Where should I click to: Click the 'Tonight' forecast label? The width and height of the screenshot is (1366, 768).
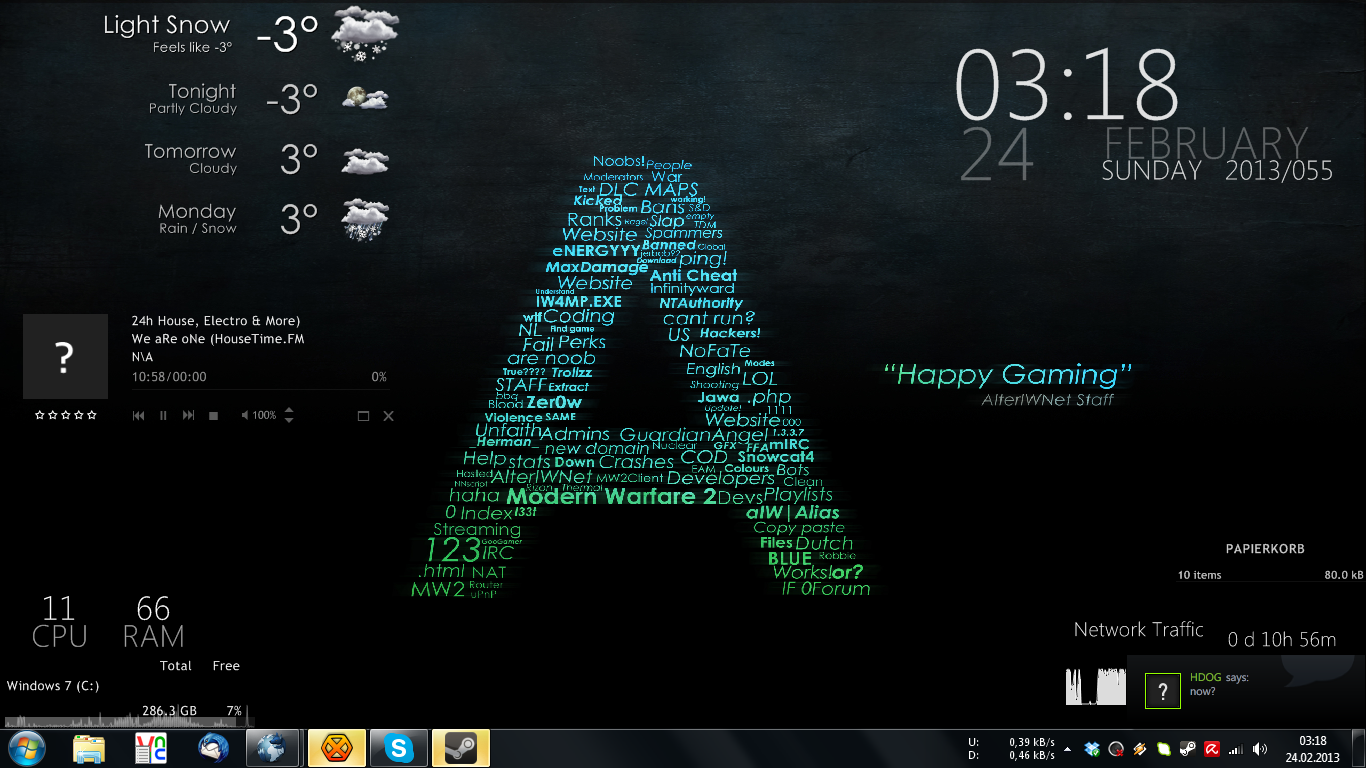click(202, 91)
